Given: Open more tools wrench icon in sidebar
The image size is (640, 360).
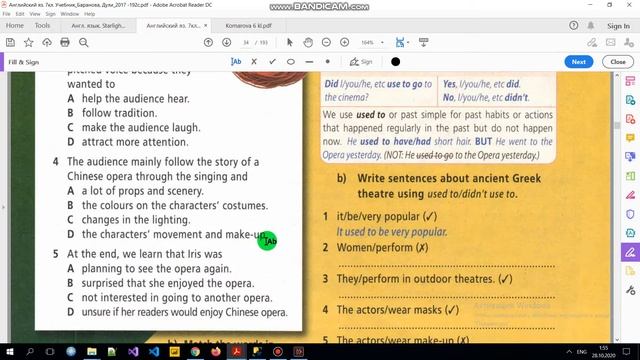Looking at the screenshot, I should [630, 290].
